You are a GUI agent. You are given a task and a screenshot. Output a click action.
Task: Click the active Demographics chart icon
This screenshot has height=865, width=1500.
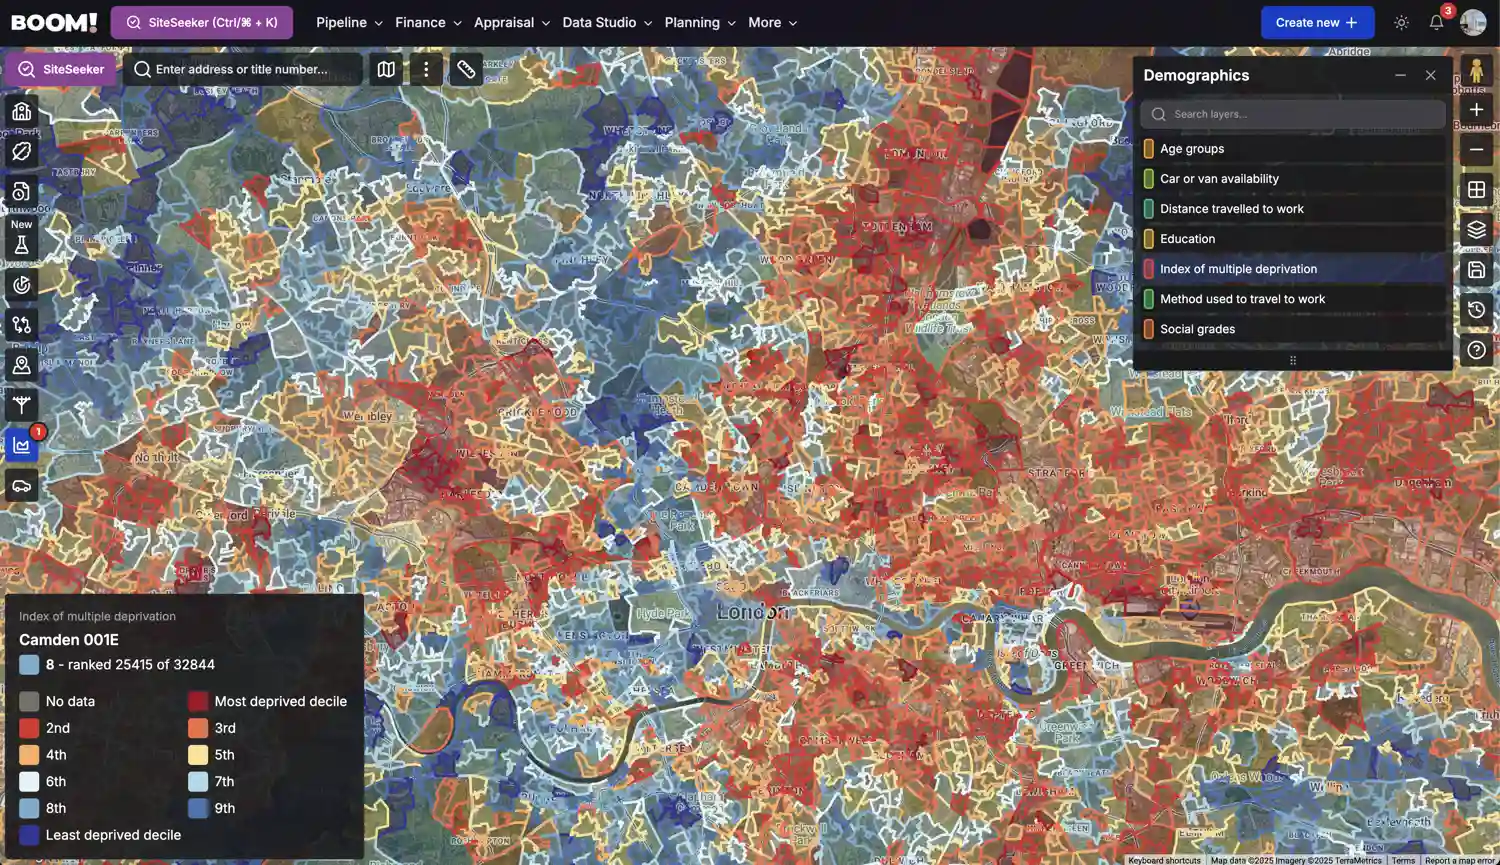(x=21, y=446)
